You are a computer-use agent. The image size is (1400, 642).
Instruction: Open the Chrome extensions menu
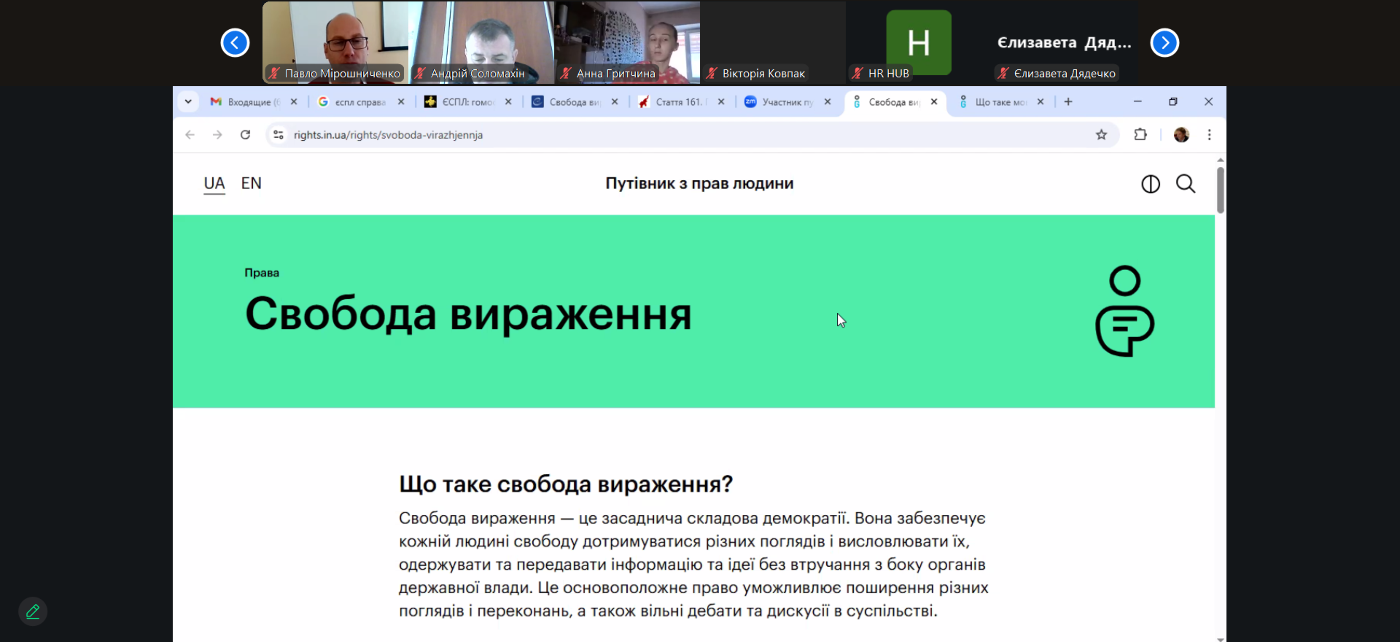[x=1140, y=135]
